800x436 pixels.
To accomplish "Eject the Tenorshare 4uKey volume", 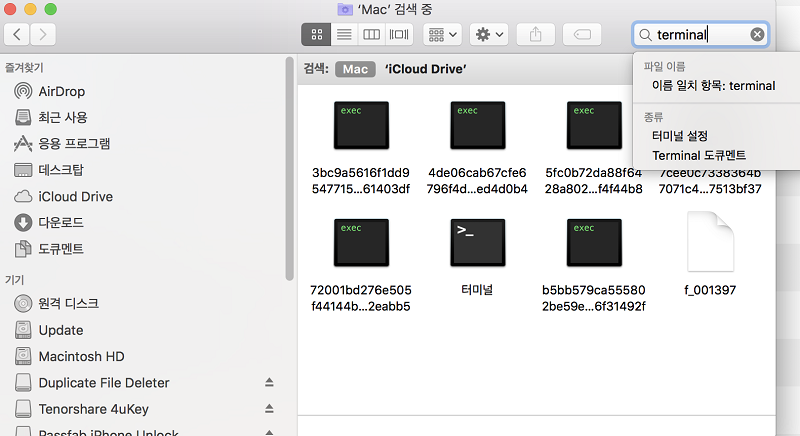I will pos(268,409).
